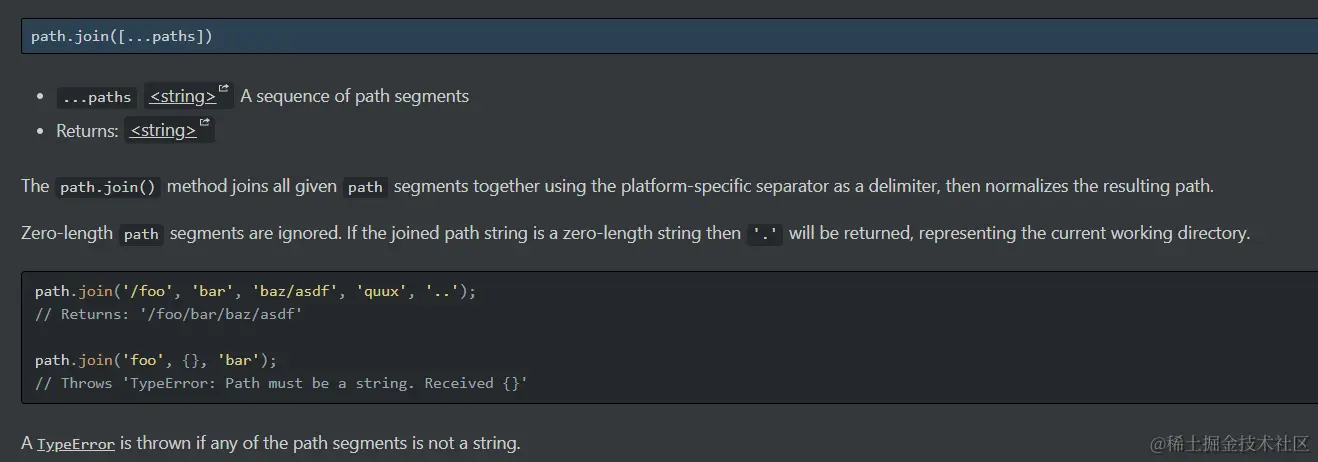The width and height of the screenshot is (1318, 462).
Task: Click the '// Throws TypeError' comment line
Action: [x=281, y=383]
